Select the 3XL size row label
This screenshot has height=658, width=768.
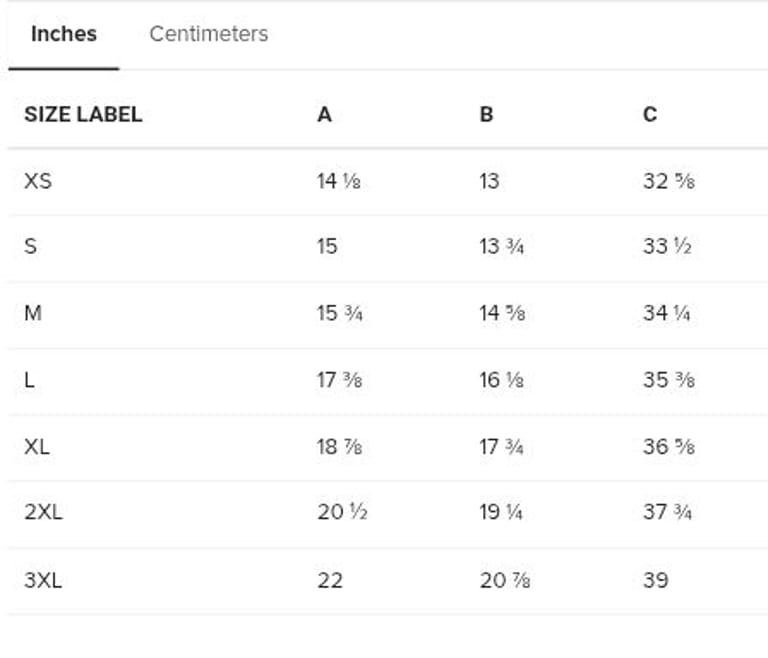pyautogui.click(x=43, y=580)
